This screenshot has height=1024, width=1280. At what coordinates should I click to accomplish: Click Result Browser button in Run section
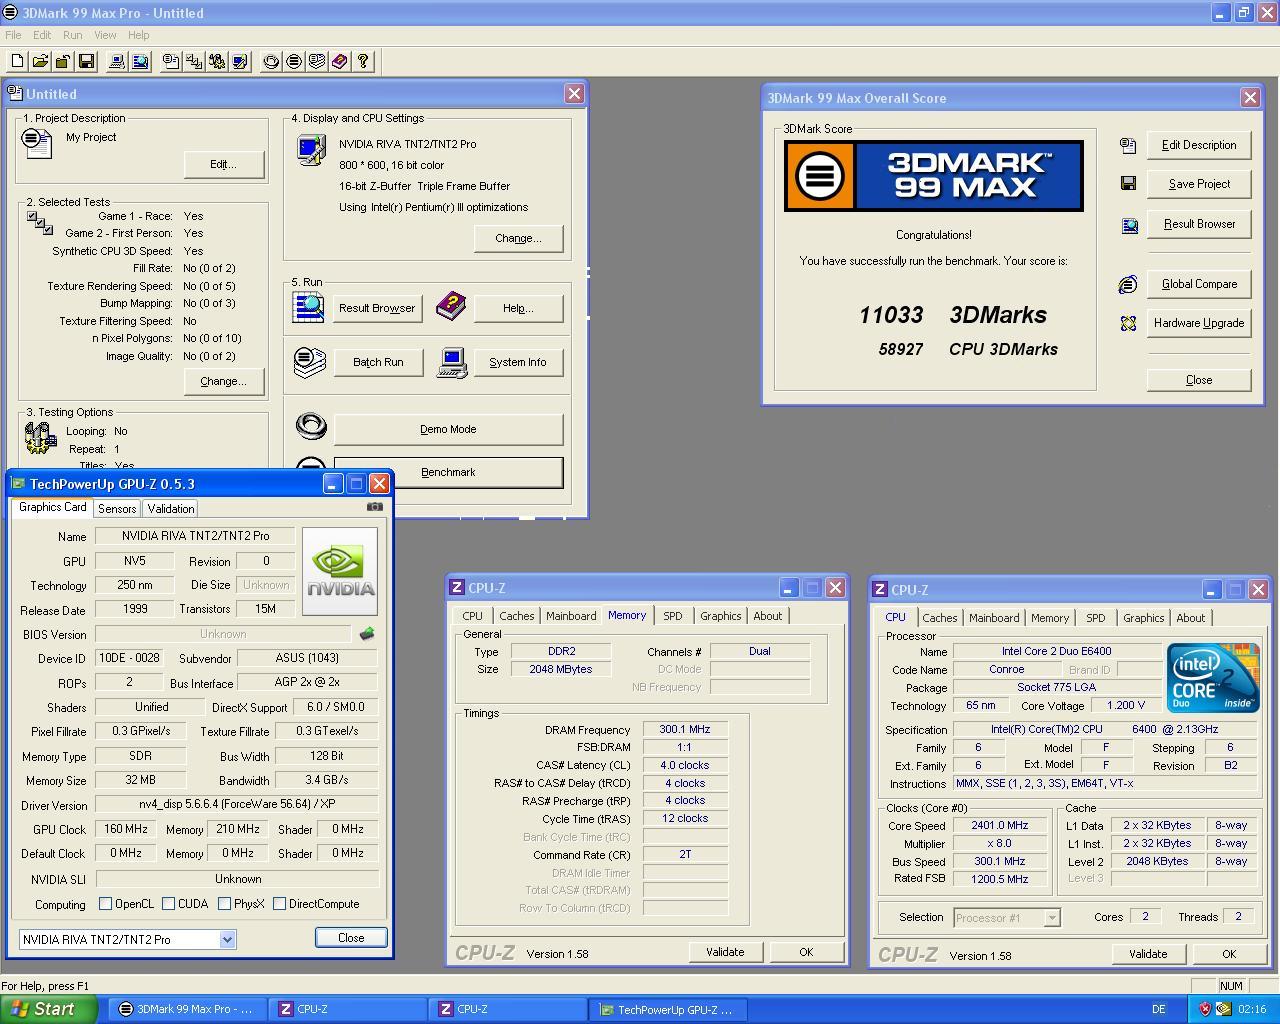tap(377, 308)
